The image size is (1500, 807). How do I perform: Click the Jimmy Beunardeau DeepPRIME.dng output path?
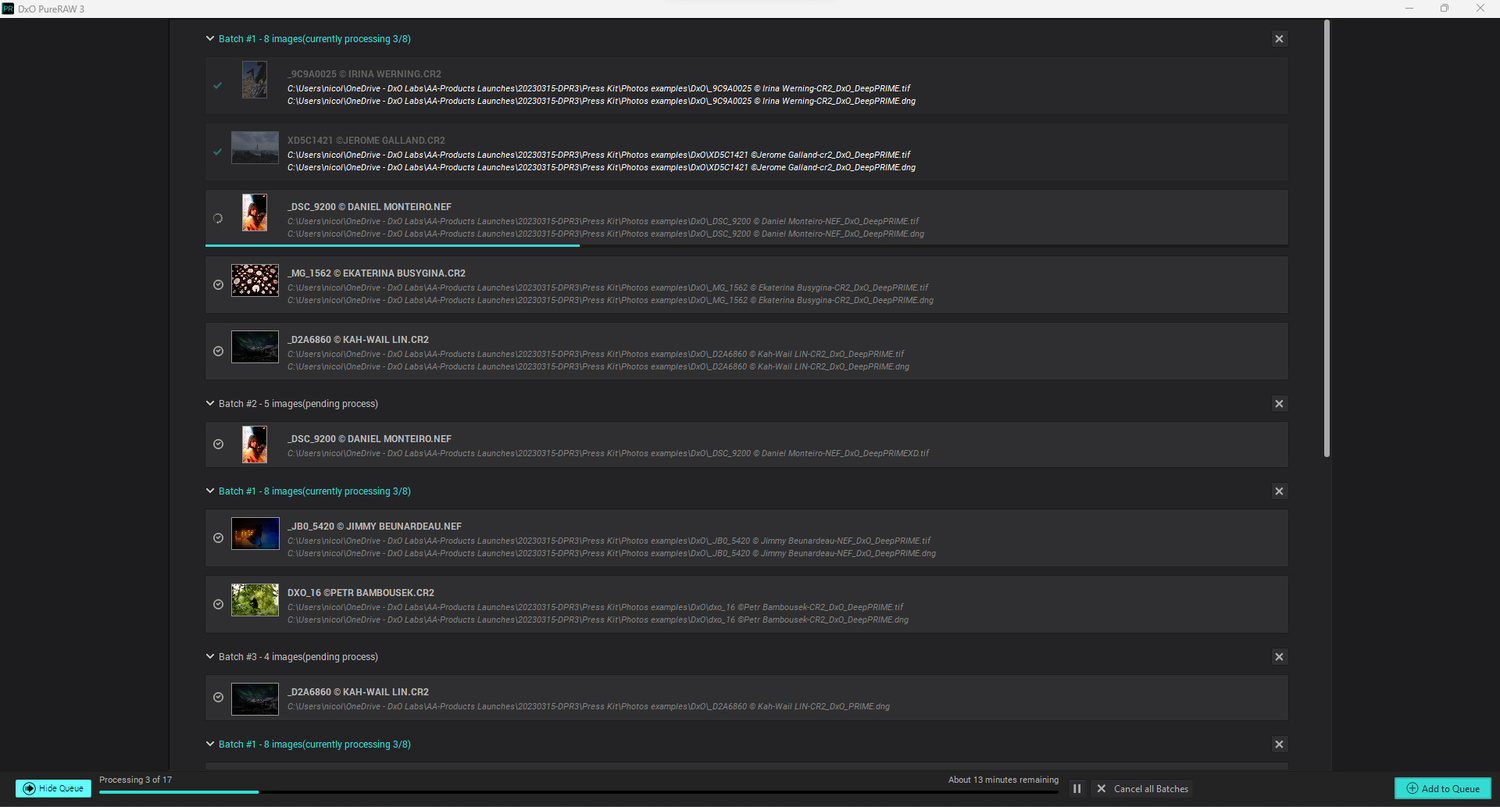coord(611,553)
